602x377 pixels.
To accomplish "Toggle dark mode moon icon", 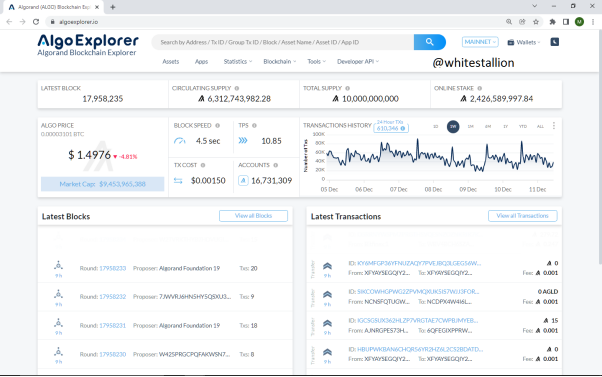I will pos(554,42).
